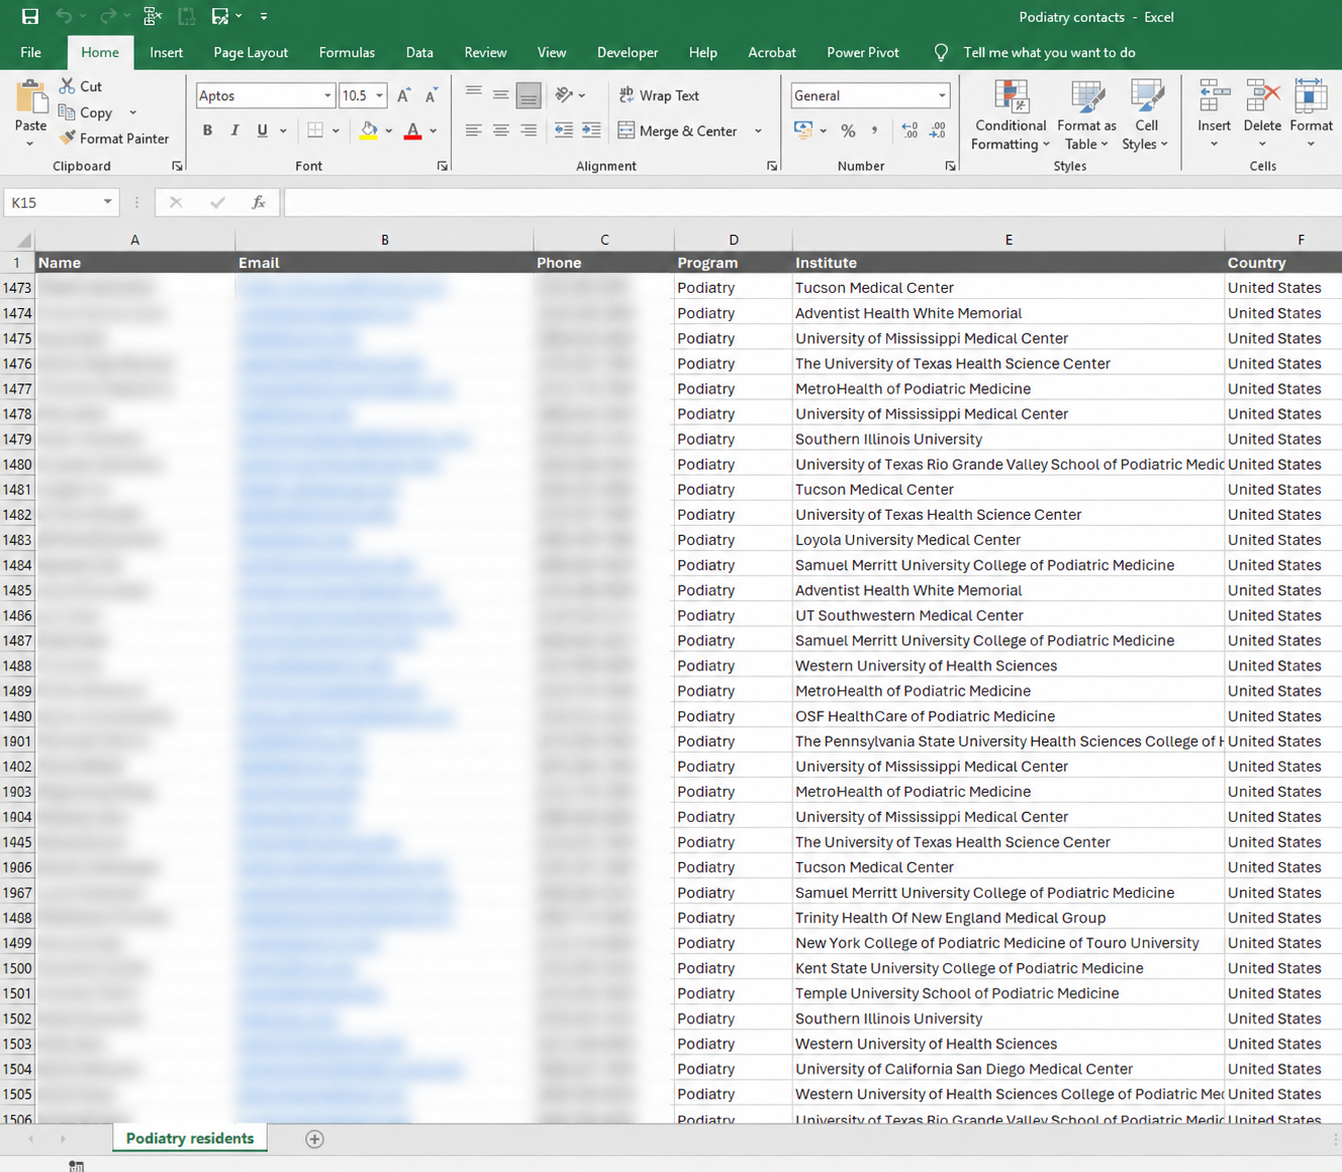Screen dimensions: 1342x1172
Task: Switch to Formulas tab
Action: 347,52
